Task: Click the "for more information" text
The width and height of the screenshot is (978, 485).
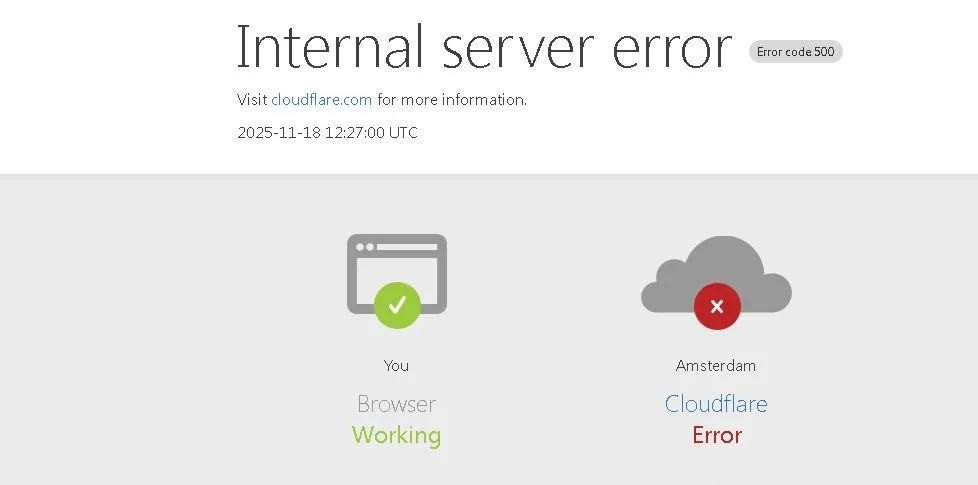Action: 451,100
